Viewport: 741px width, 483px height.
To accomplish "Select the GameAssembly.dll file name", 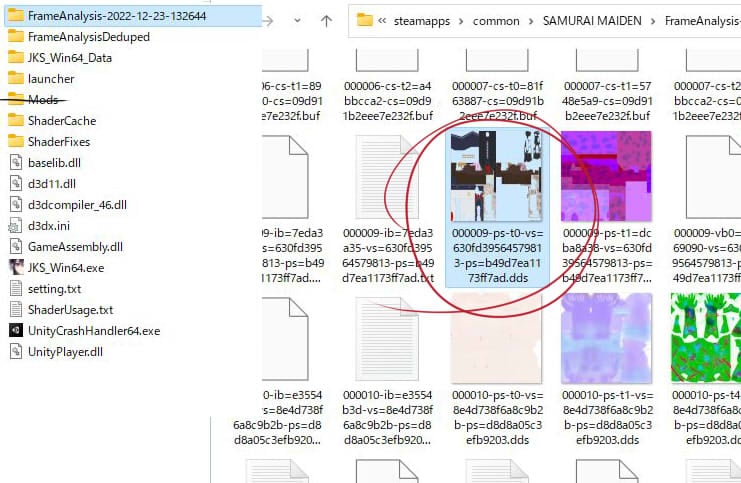I will click(x=75, y=247).
